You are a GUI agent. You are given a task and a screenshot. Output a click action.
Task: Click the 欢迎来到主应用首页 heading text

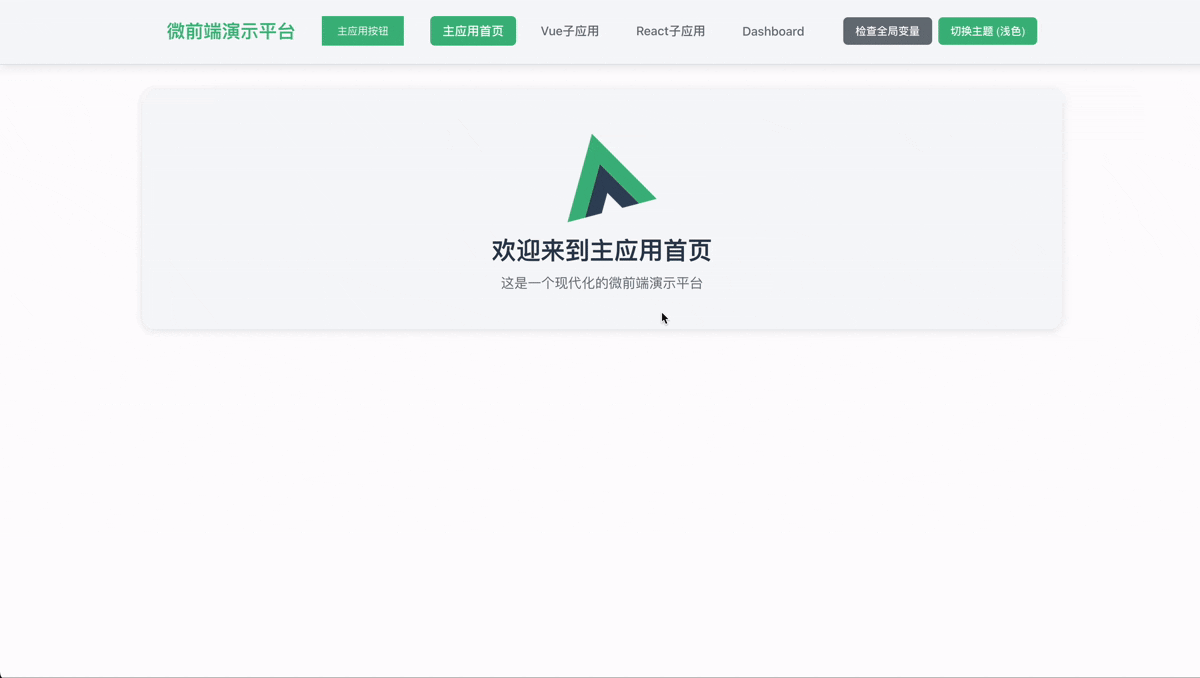[x=601, y=251]
